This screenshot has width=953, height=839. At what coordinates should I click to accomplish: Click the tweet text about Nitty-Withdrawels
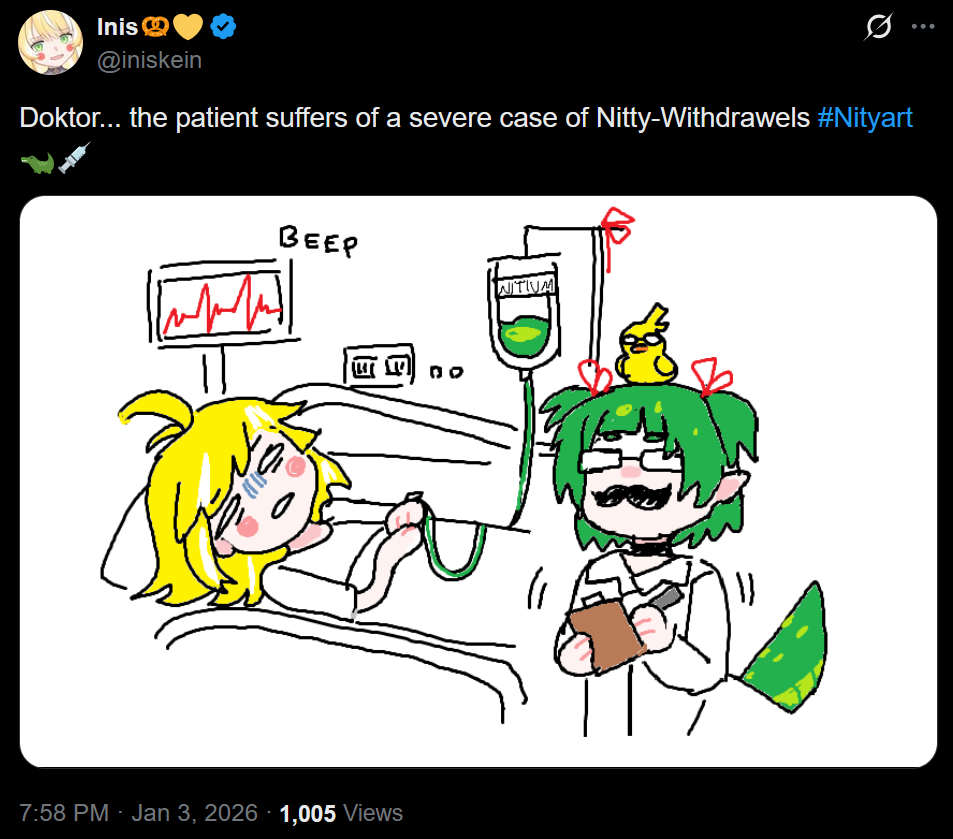[415, 117]
